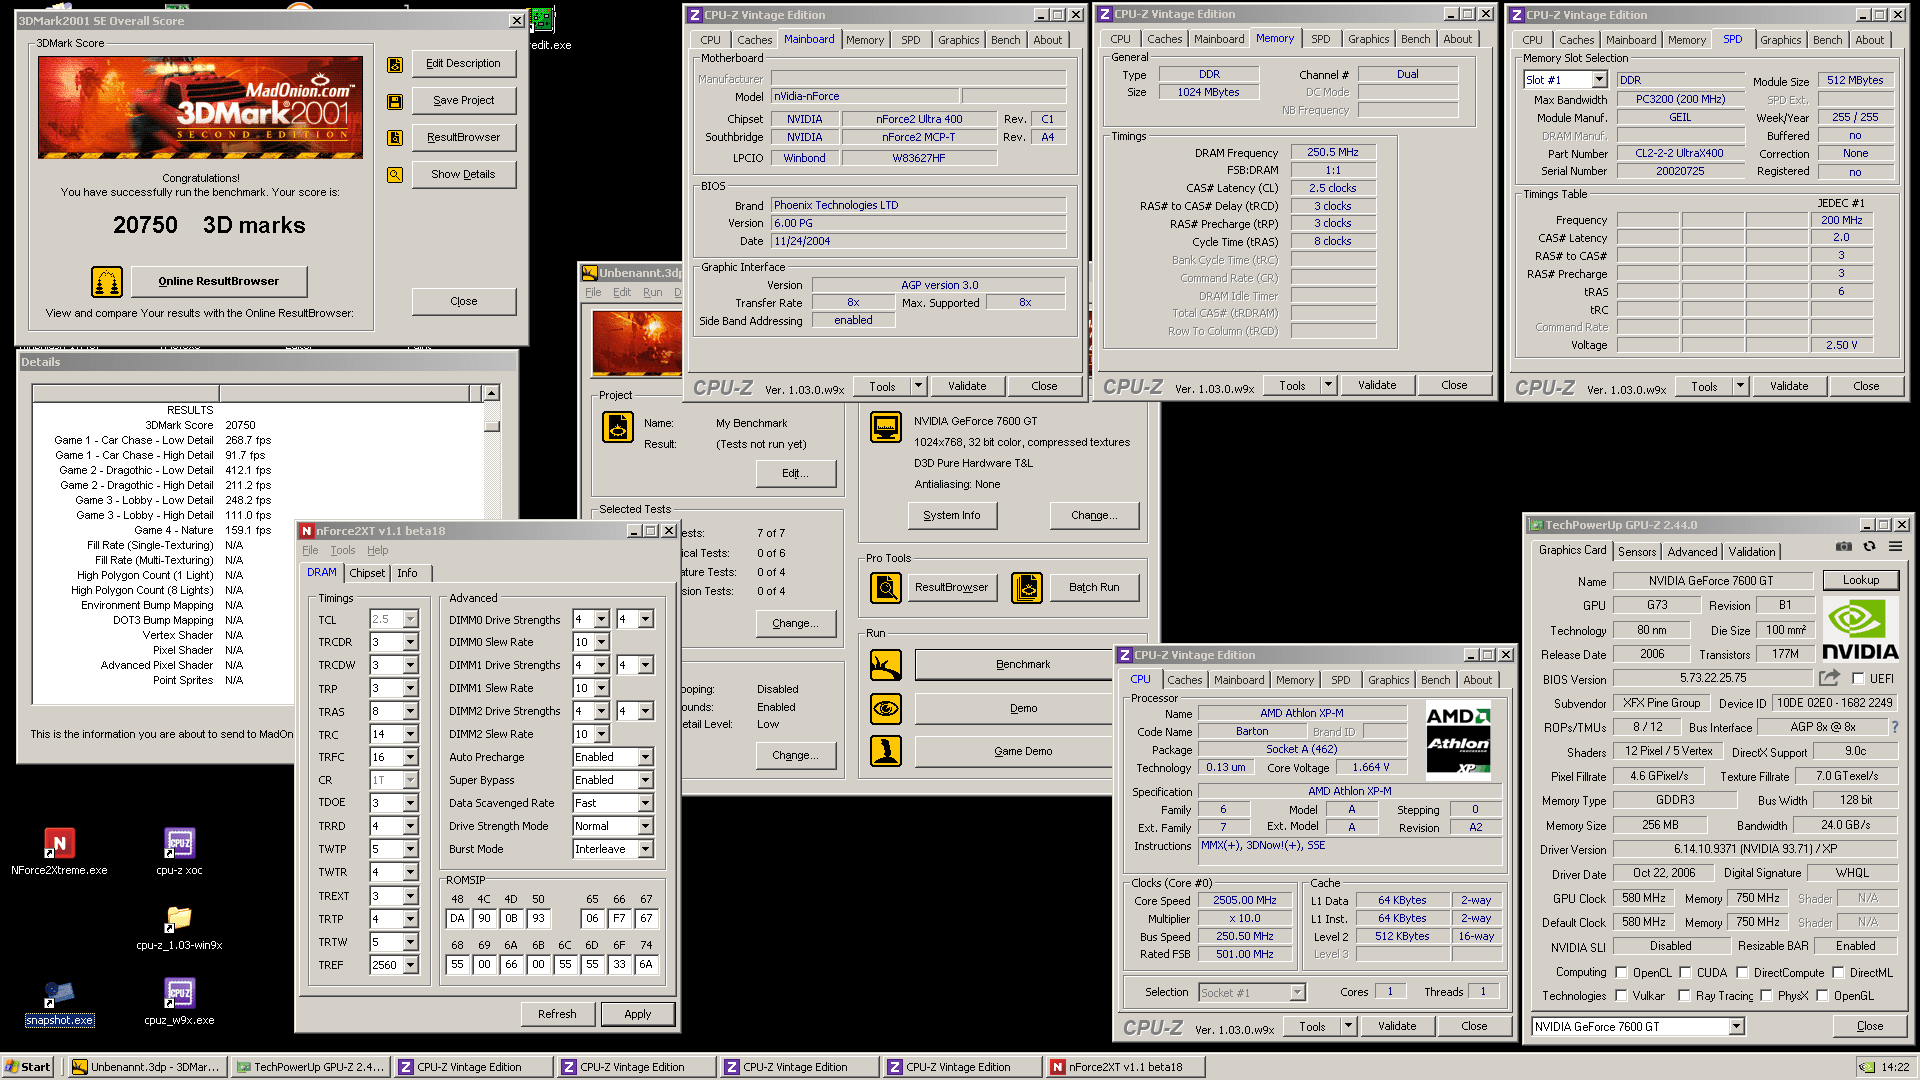Click the Pro Tools ResultBrowser icon
The height and width of the screenshot is (1080, 1920).
[886, 588]
